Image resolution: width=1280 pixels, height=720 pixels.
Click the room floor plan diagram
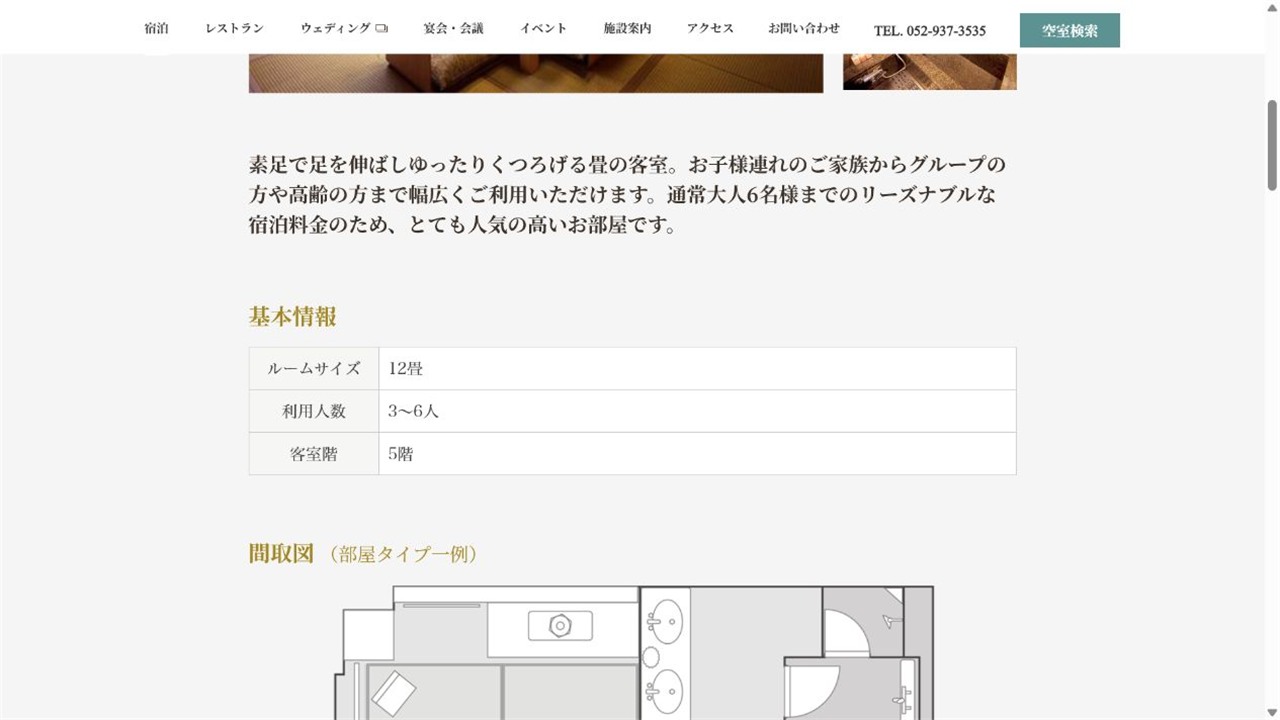pos(633,652)
